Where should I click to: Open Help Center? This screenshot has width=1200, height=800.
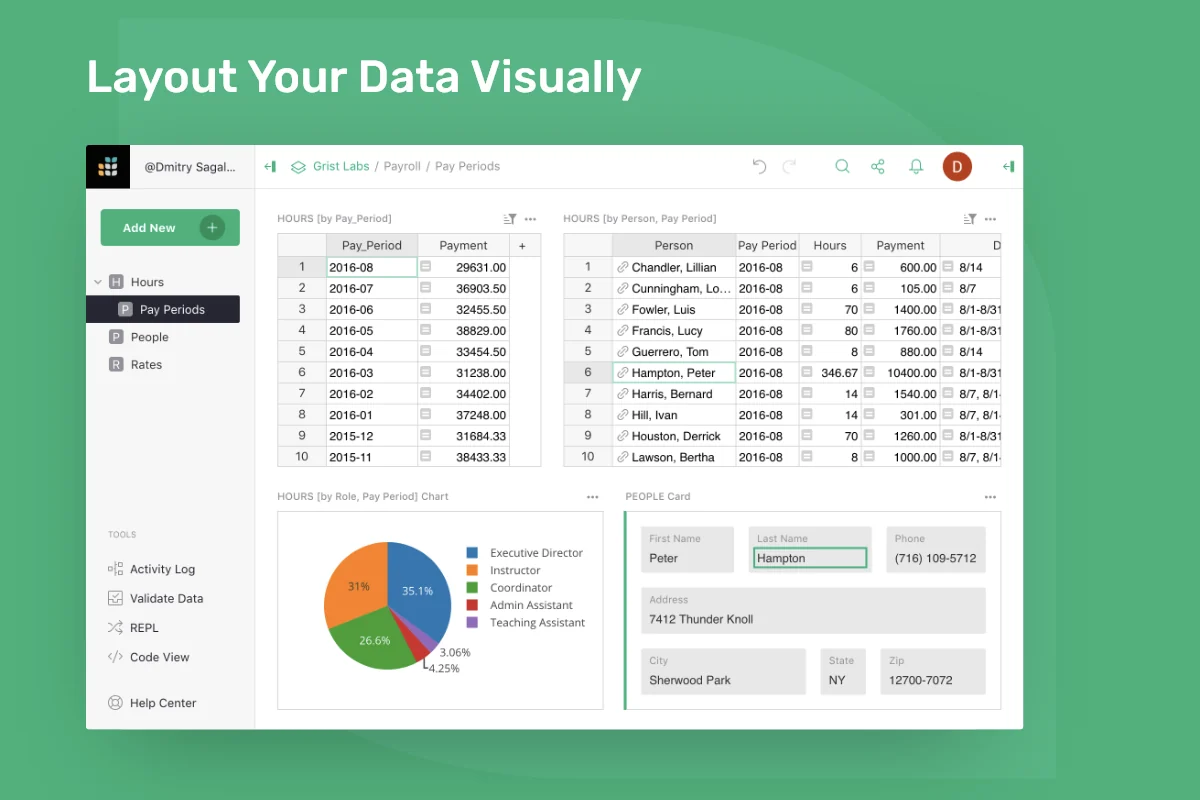click(163, 703)
